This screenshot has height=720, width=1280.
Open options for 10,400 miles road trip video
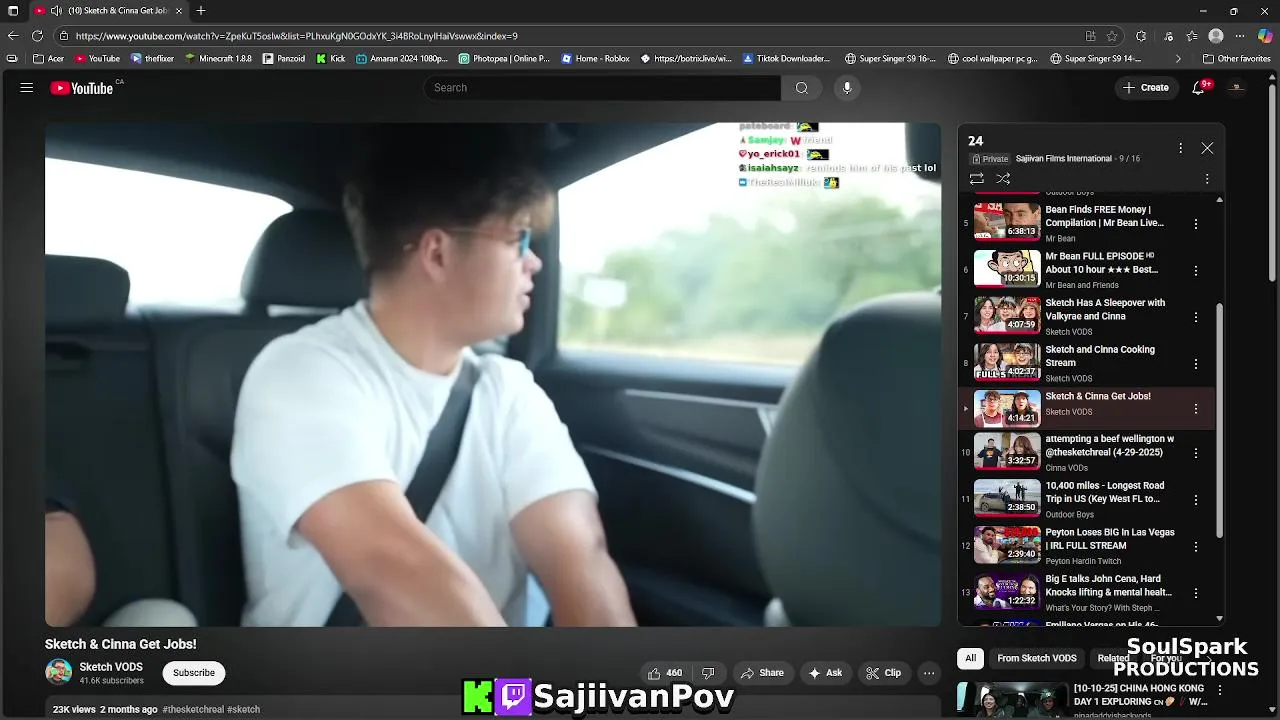click(1195, 500)
